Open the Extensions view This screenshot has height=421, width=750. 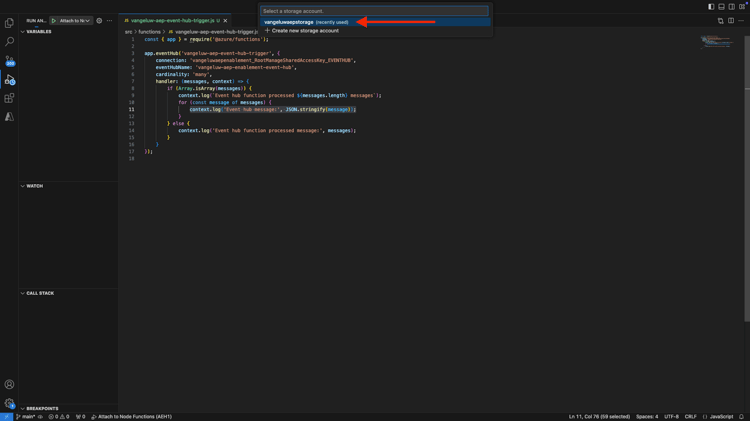pyautogui.click(x=9, y=98)
